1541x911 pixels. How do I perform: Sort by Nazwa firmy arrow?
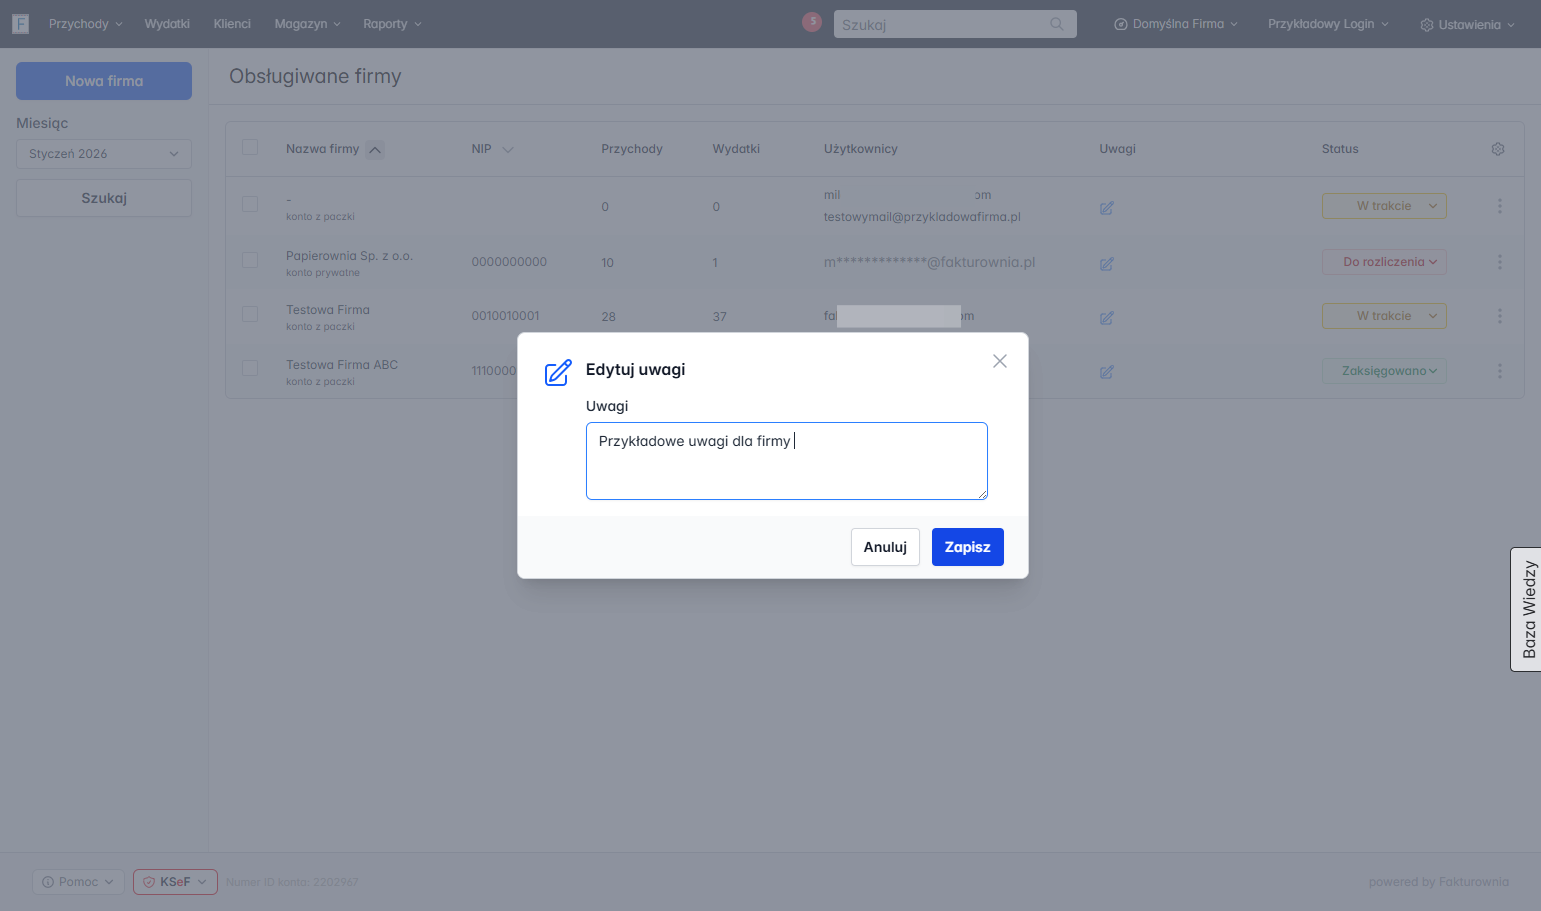[375, 150]
